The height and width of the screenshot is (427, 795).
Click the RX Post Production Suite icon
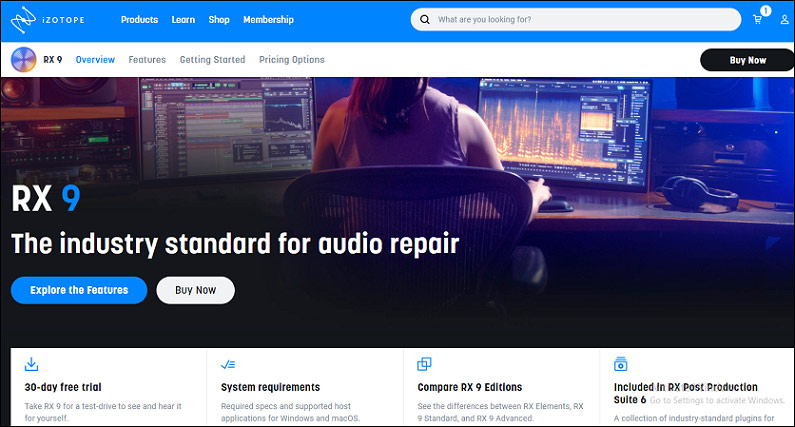621,364
